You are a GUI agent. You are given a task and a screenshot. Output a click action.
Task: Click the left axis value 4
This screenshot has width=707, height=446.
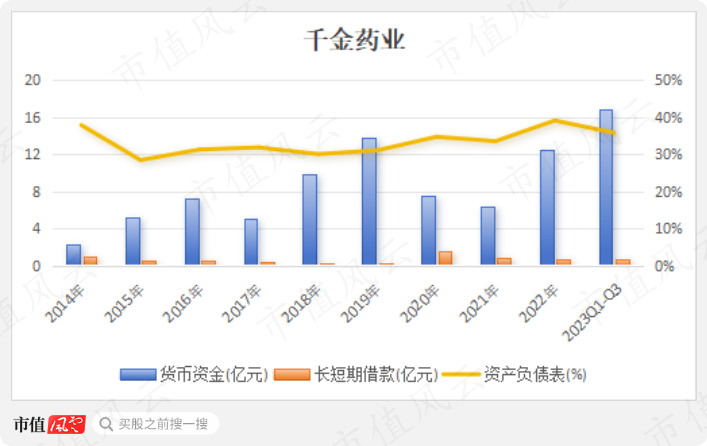pyautogui.click(x=36, y=229)
